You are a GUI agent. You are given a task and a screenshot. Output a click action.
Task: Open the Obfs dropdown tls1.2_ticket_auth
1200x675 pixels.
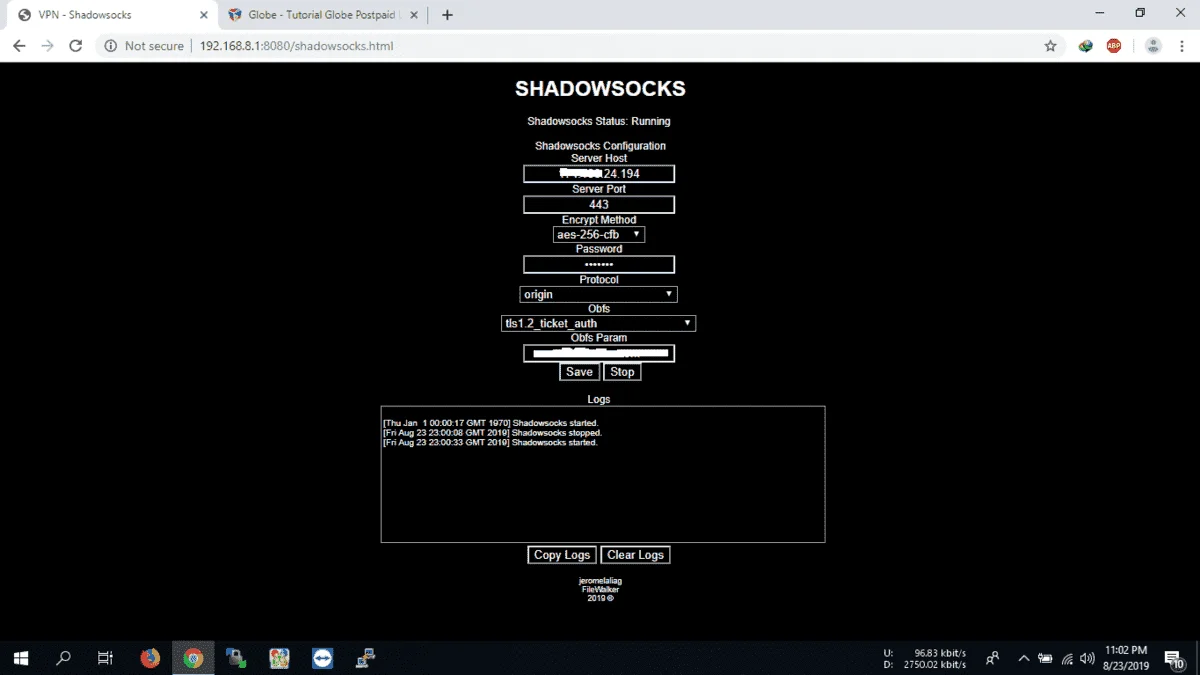click(x=599, y=323)
